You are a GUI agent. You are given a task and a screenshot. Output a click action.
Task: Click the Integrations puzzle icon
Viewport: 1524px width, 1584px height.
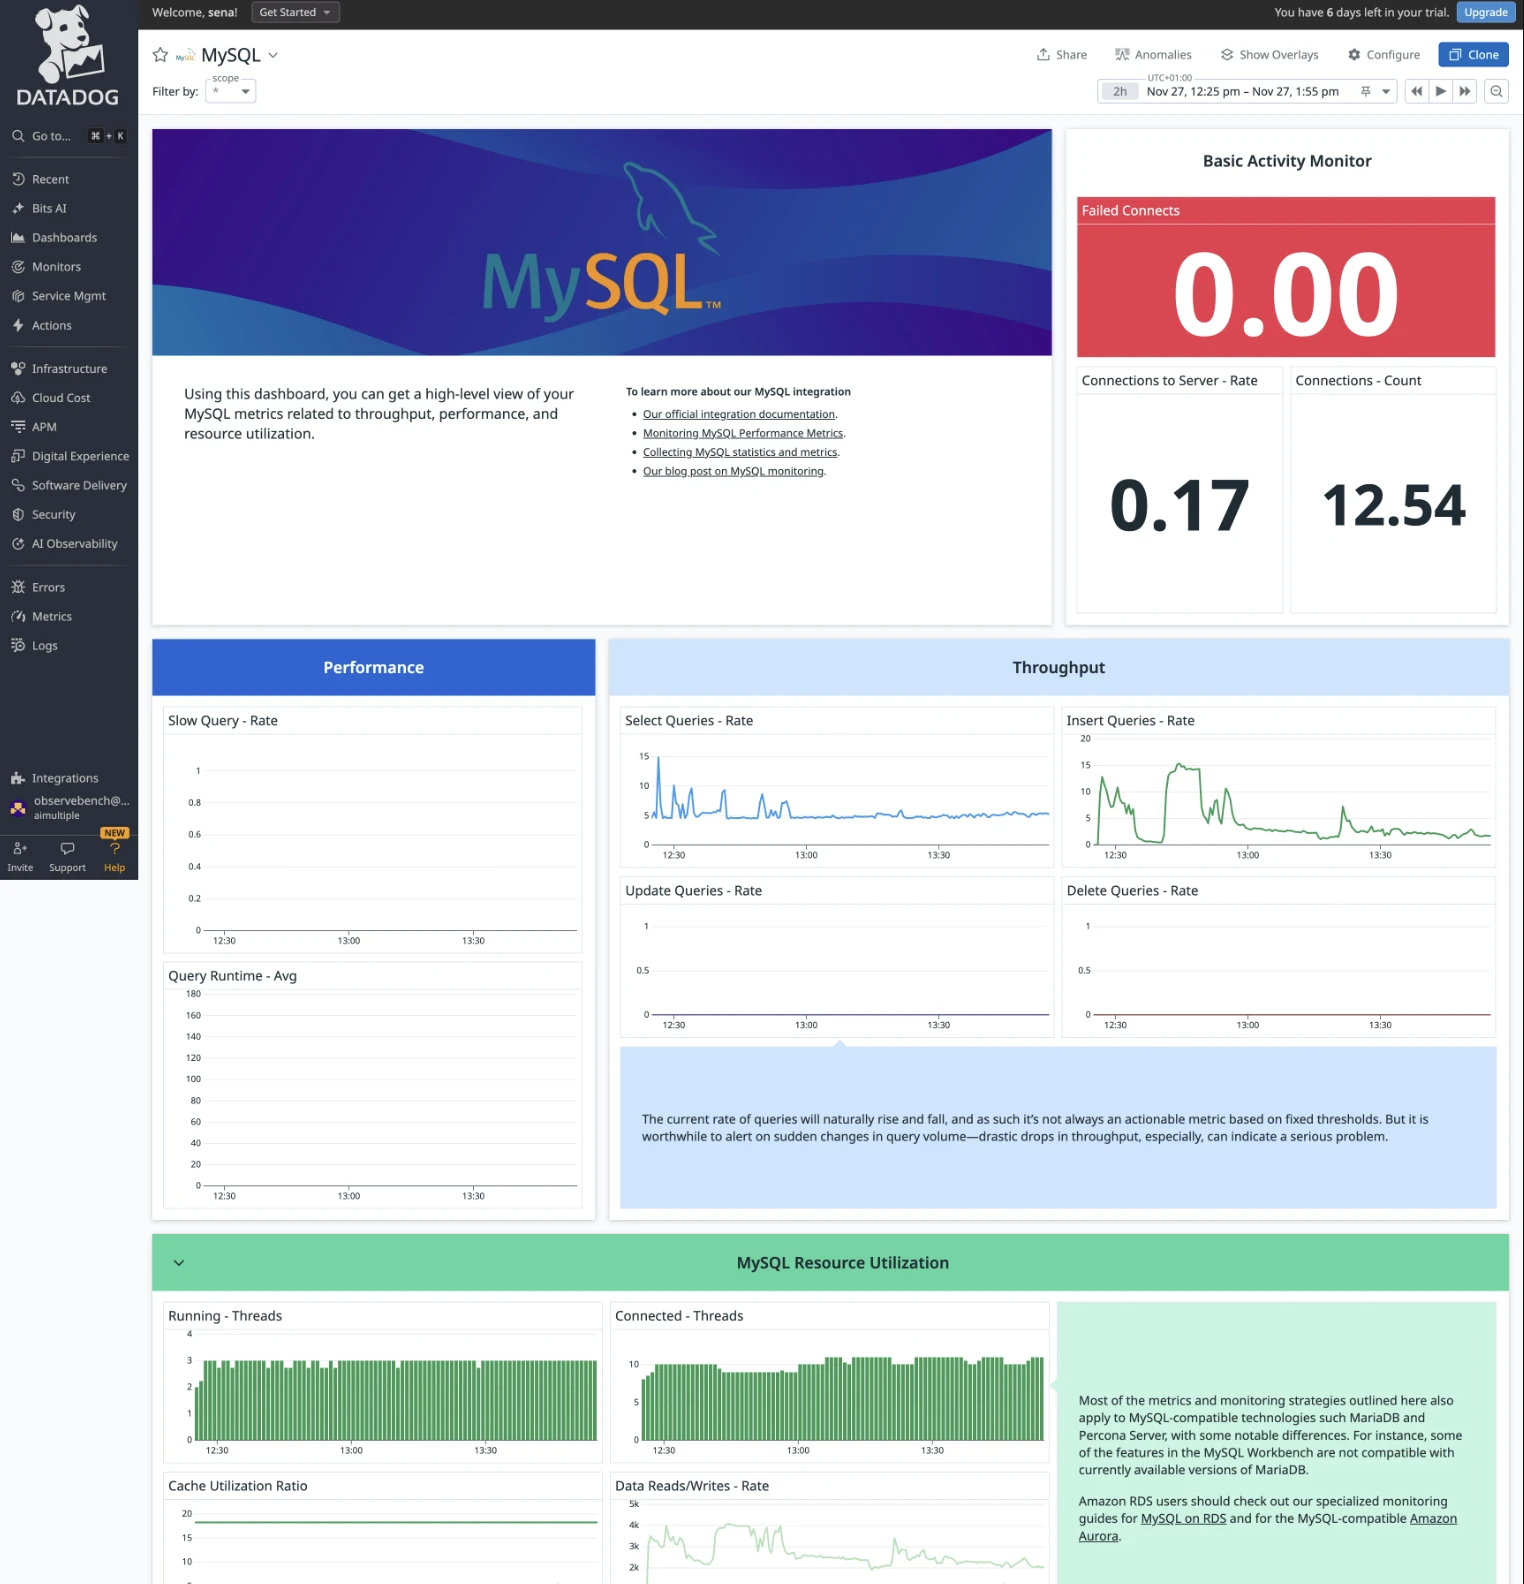pos(18,778)
